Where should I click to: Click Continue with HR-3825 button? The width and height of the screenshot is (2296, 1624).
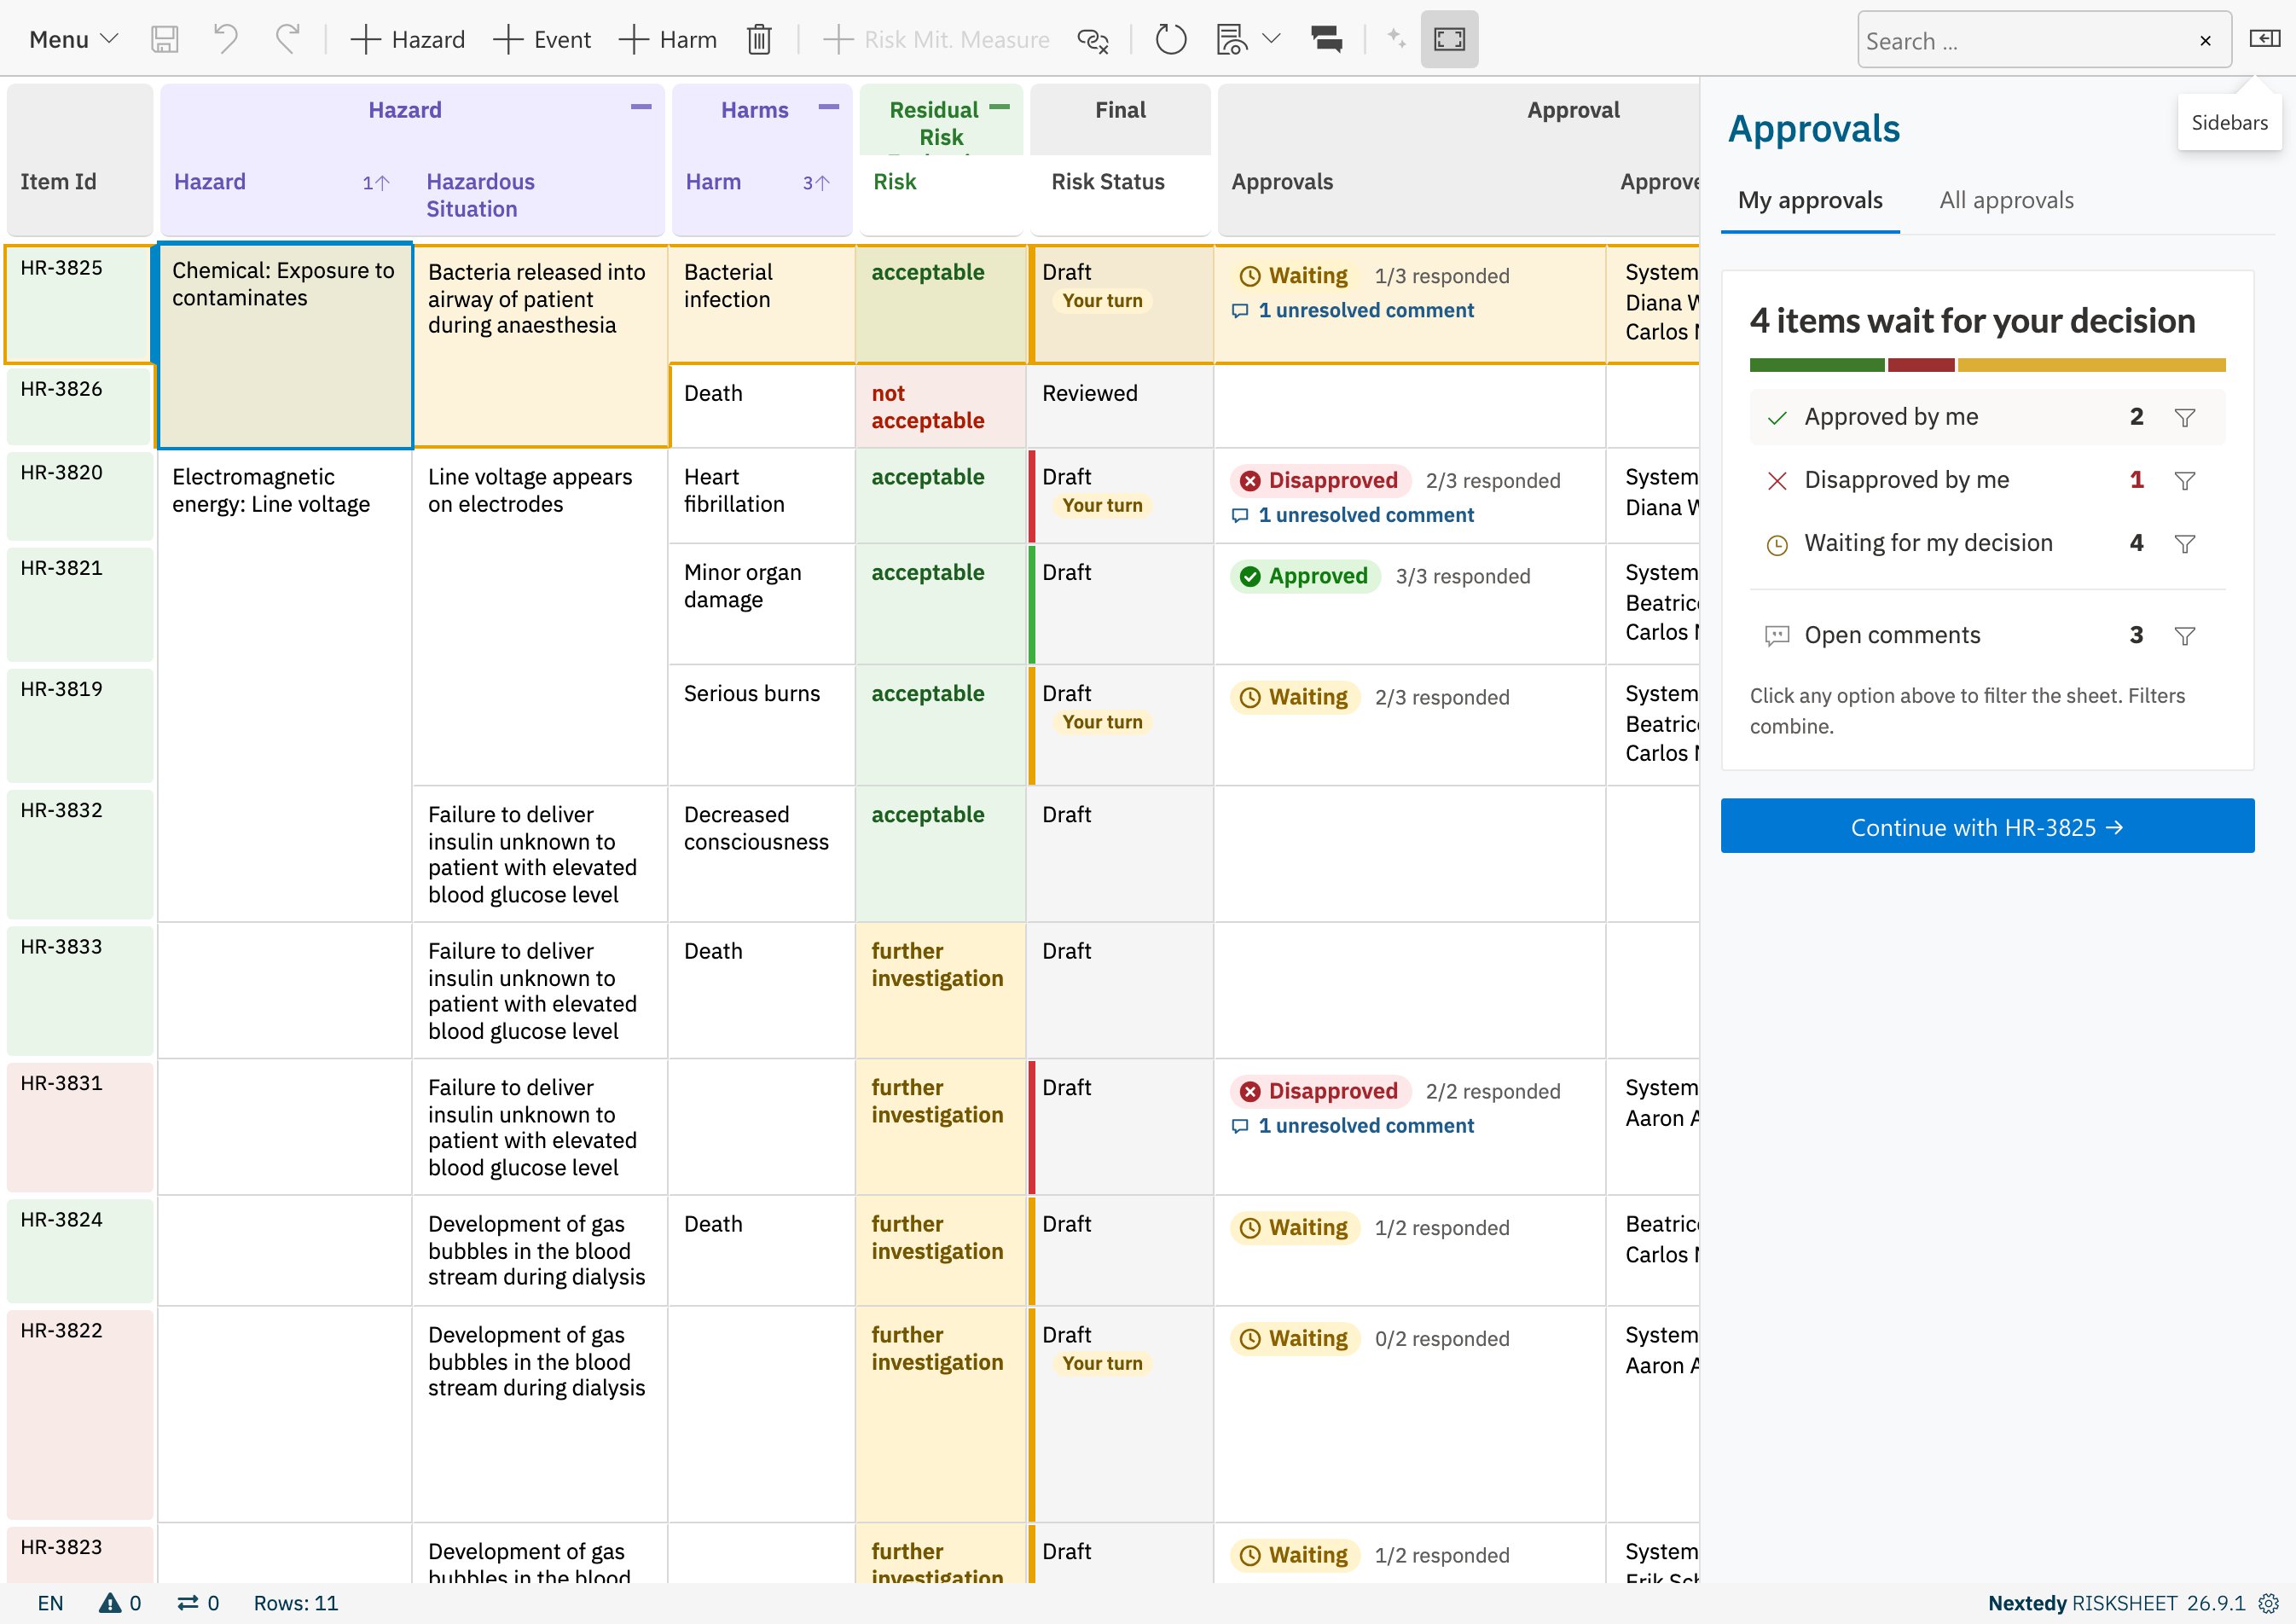(1987, 826)
